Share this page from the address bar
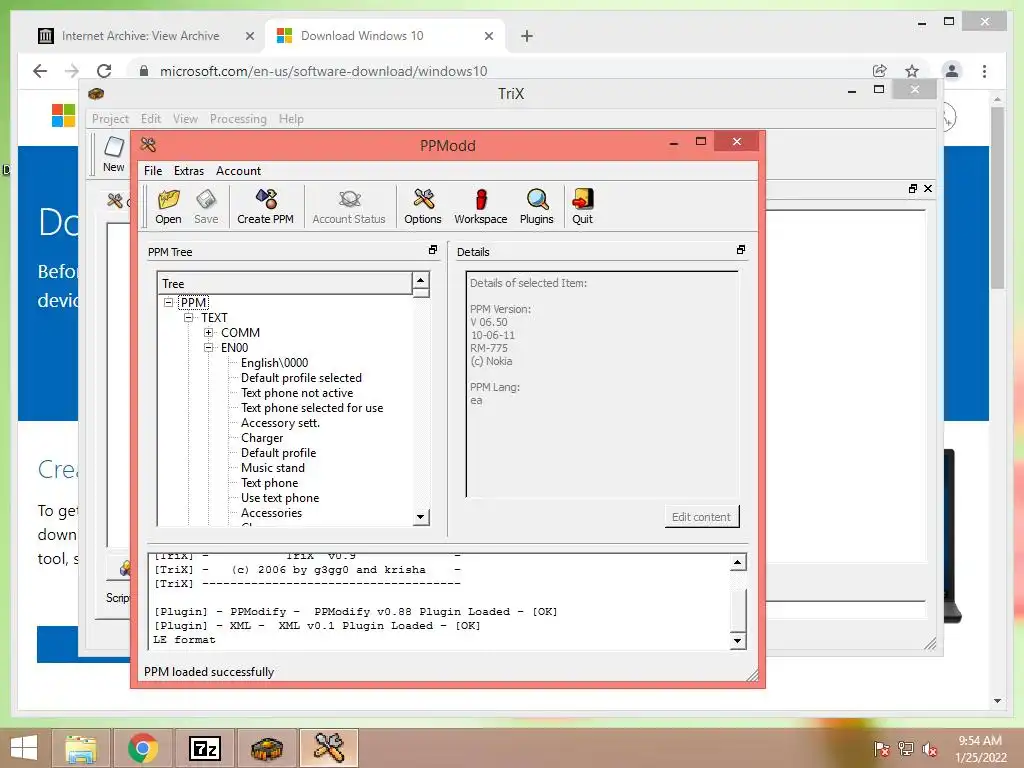1024x768 pixels. 880,71
